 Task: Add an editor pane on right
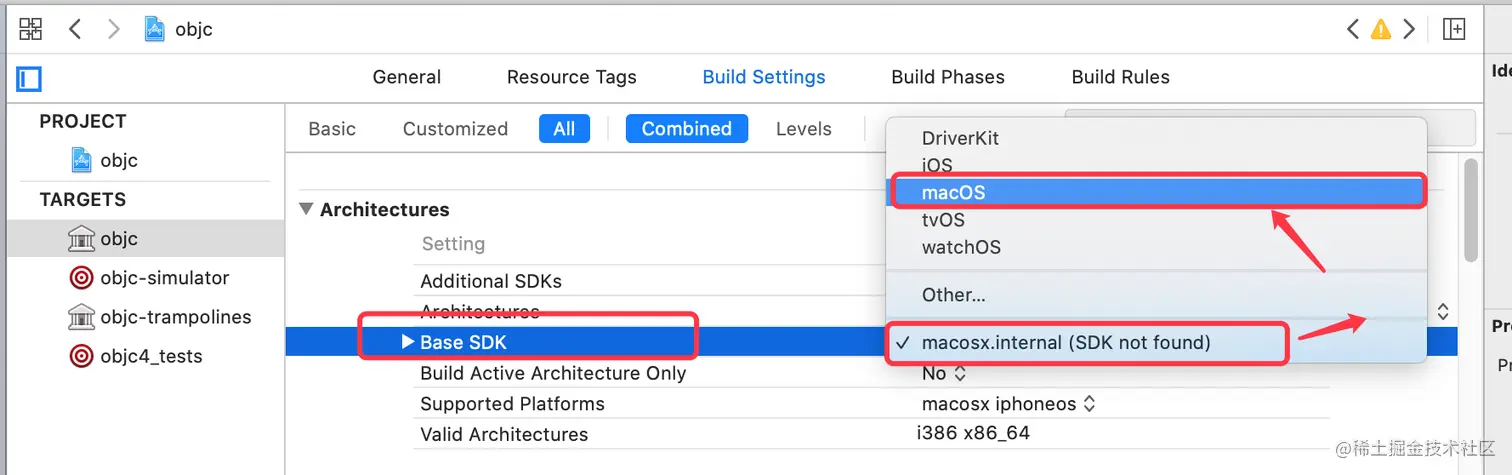1454,29
